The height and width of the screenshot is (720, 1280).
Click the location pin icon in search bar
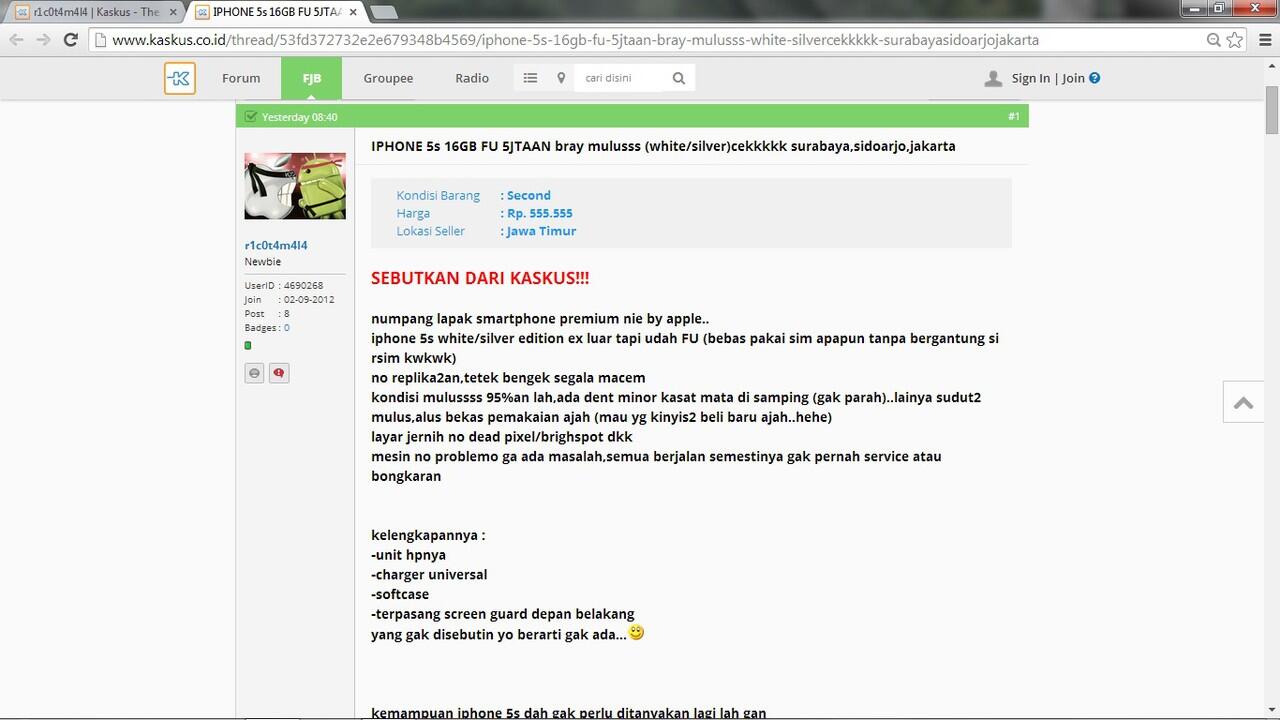click(561, 78)
